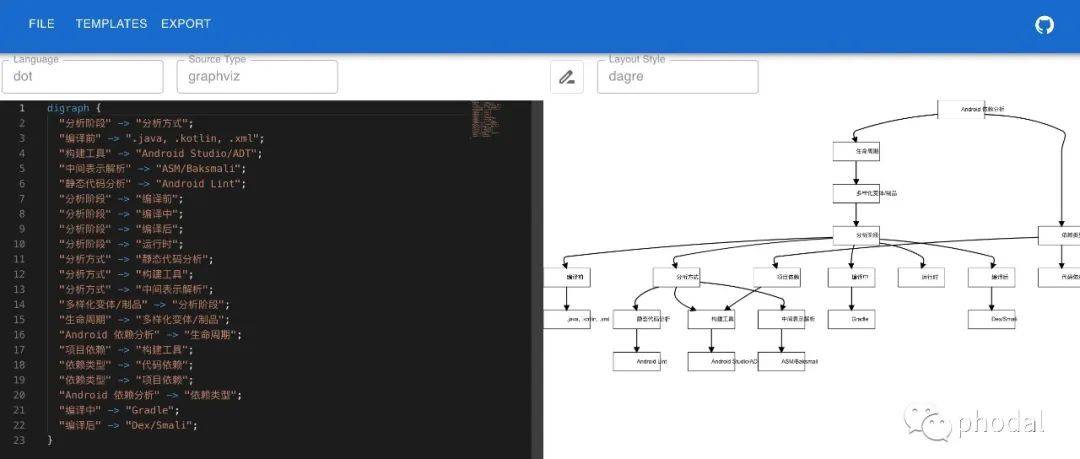The image size is (1080, 459).
Task: Click the top Android root node
Action: click(x=961, y=109)
